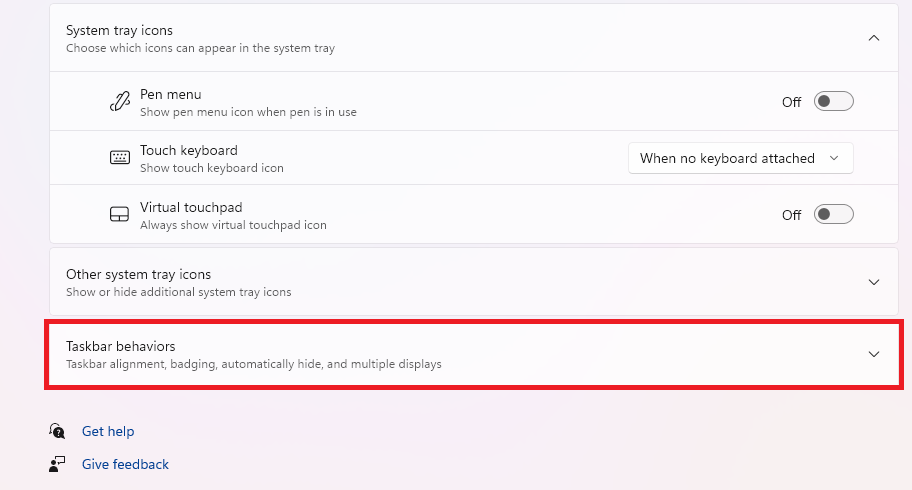
Task: Collapse the System tray icons section
Action: (x=874, y=38)
